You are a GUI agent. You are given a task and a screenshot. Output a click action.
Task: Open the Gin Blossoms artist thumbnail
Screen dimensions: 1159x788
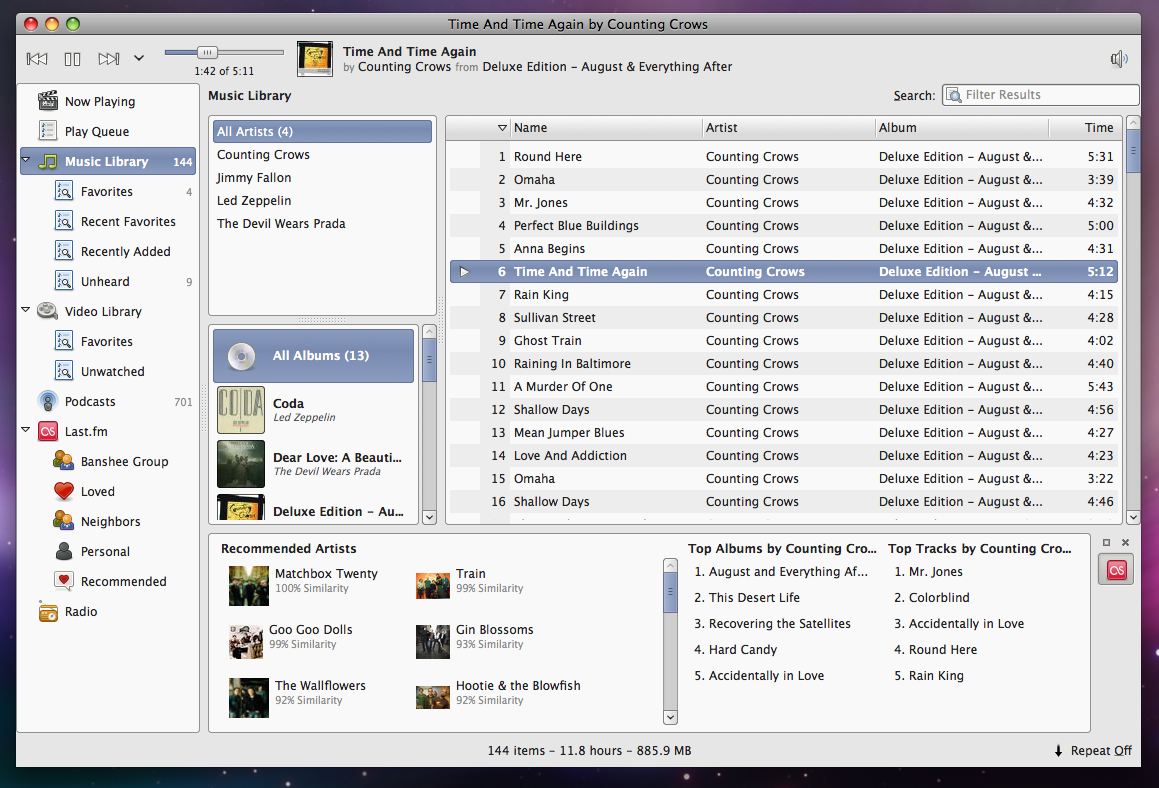432,641
